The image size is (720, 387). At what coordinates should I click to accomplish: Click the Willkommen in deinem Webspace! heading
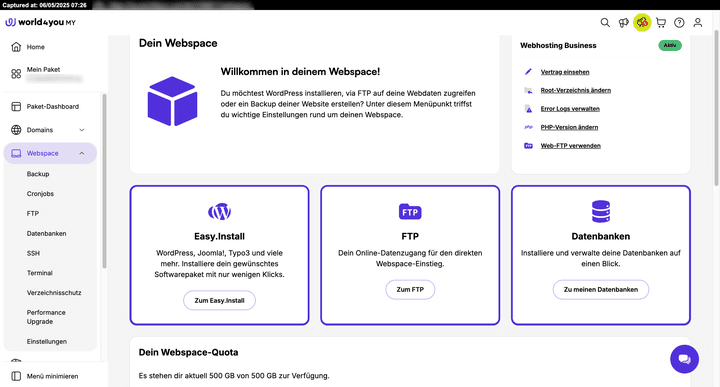pos(300,72)
